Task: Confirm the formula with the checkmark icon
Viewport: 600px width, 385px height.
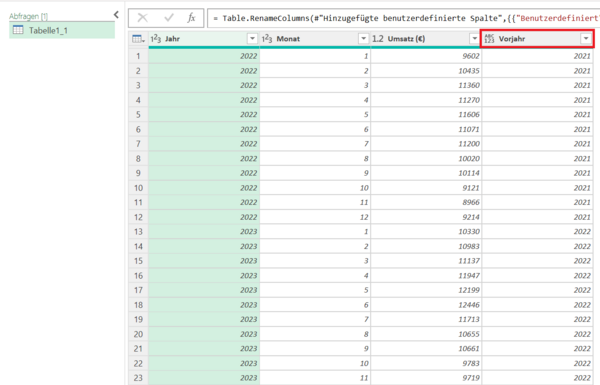Action: (169, 18)
